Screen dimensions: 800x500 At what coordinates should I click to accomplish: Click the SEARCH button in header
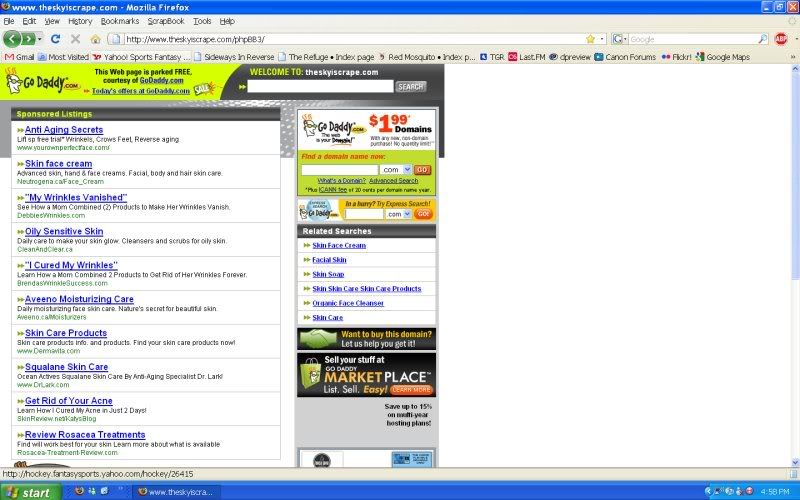[411, 87]
